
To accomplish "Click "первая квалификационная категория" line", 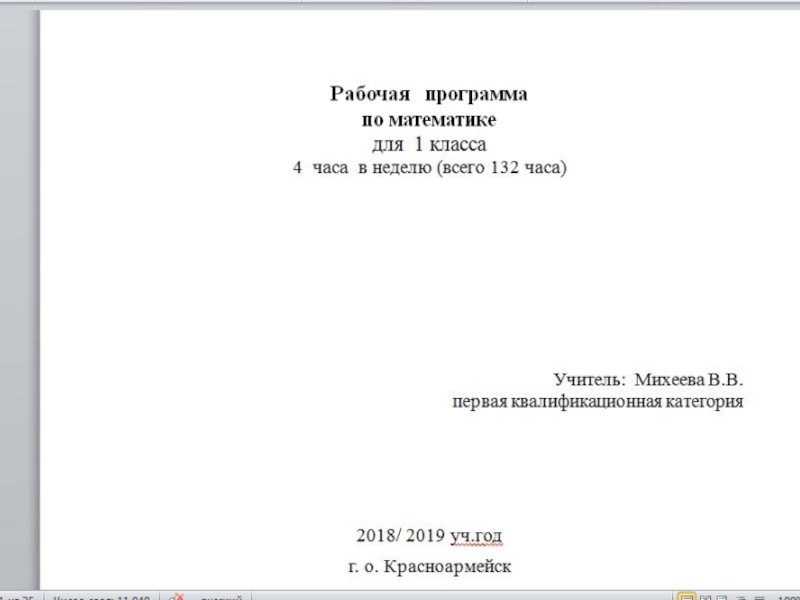I will tap(597, 402).
